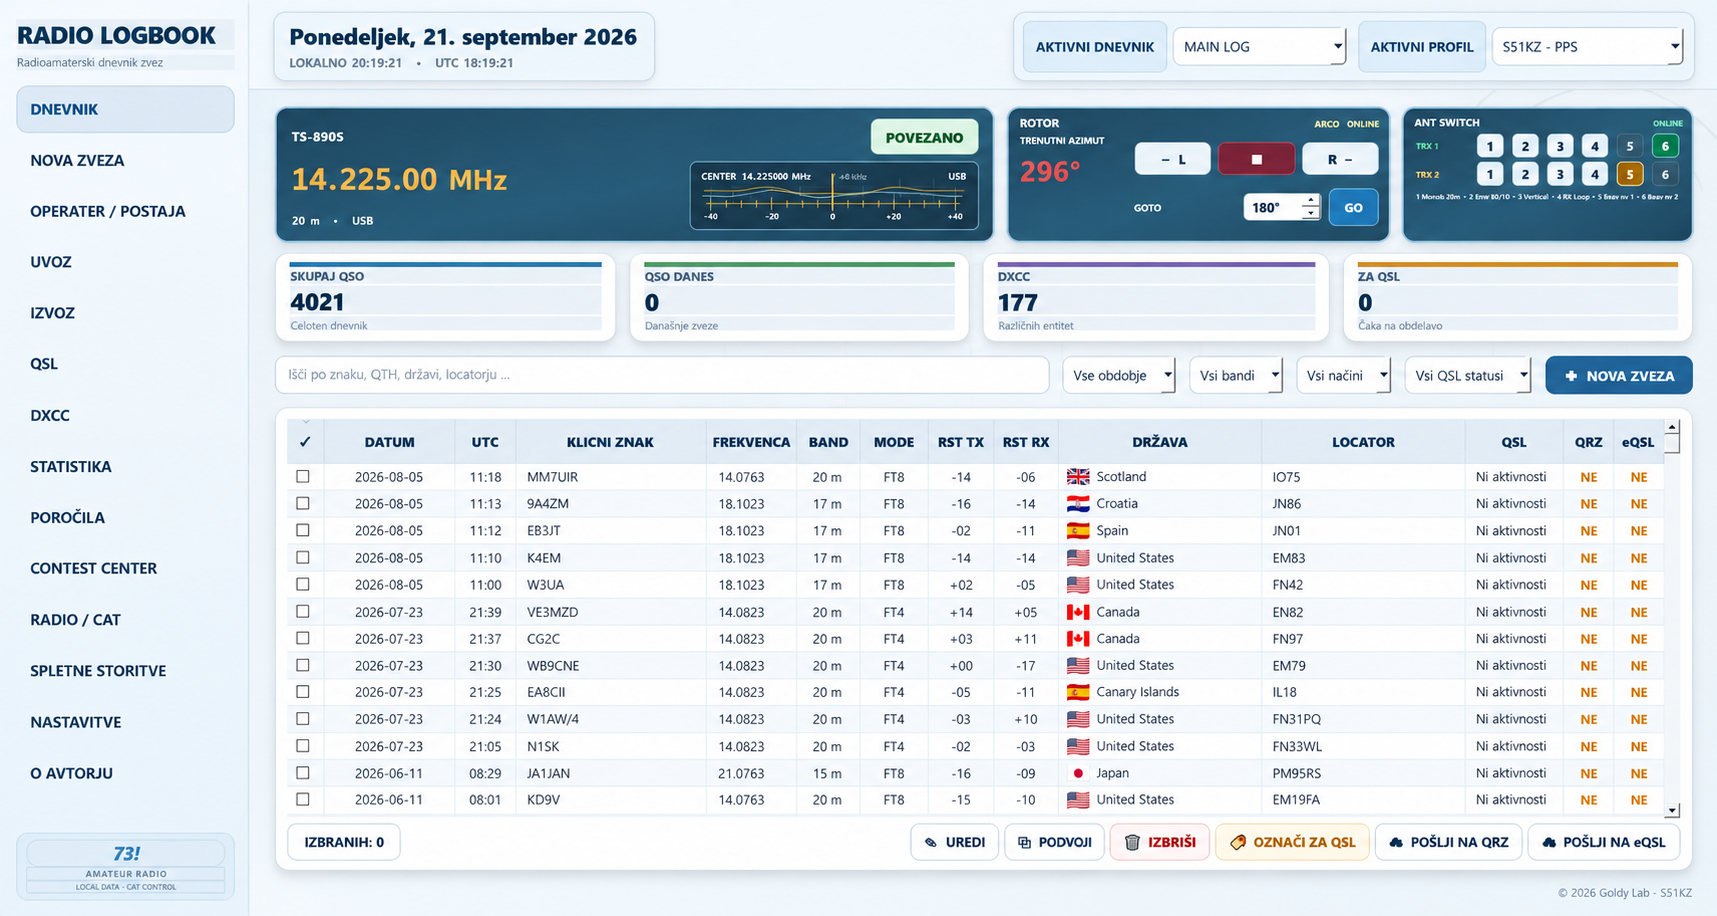Screen dimensions: 1717x916
Task: Click the tag icon on OZNAČI ZA QSL
Action: click(x=1237, y=843)
